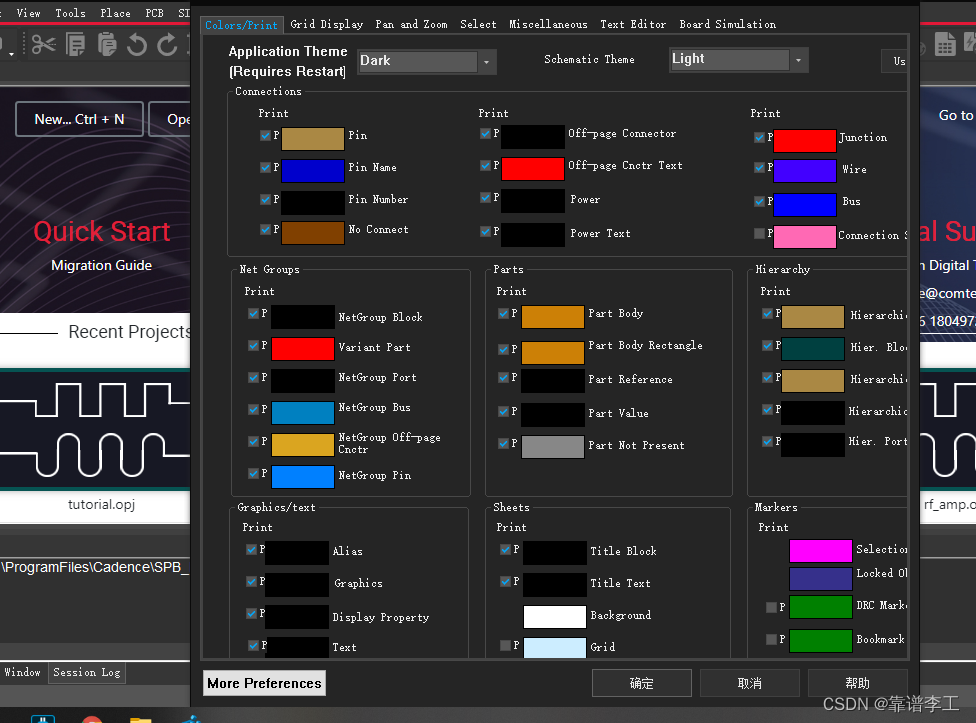Click the light blue Grid color swatch

(x=555, y=648)
